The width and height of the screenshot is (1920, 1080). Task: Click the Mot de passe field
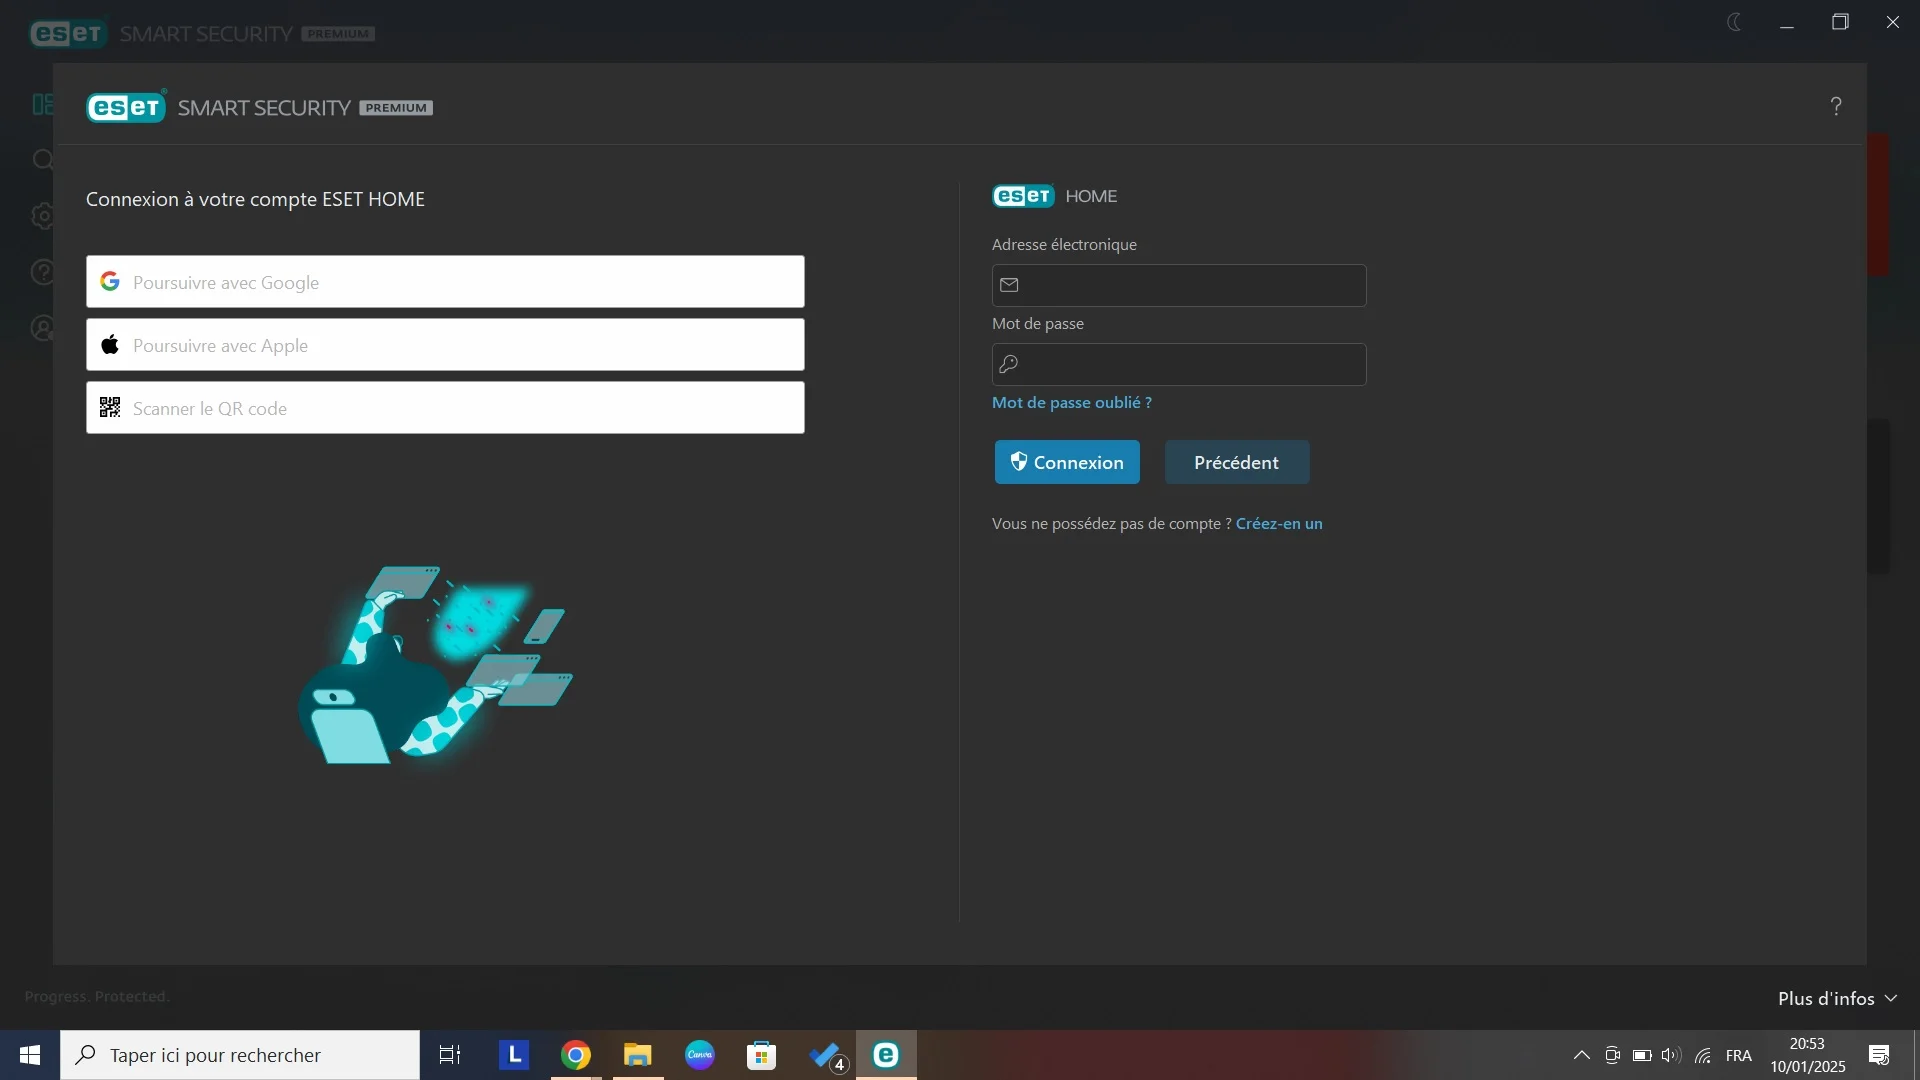point(1179,365)
